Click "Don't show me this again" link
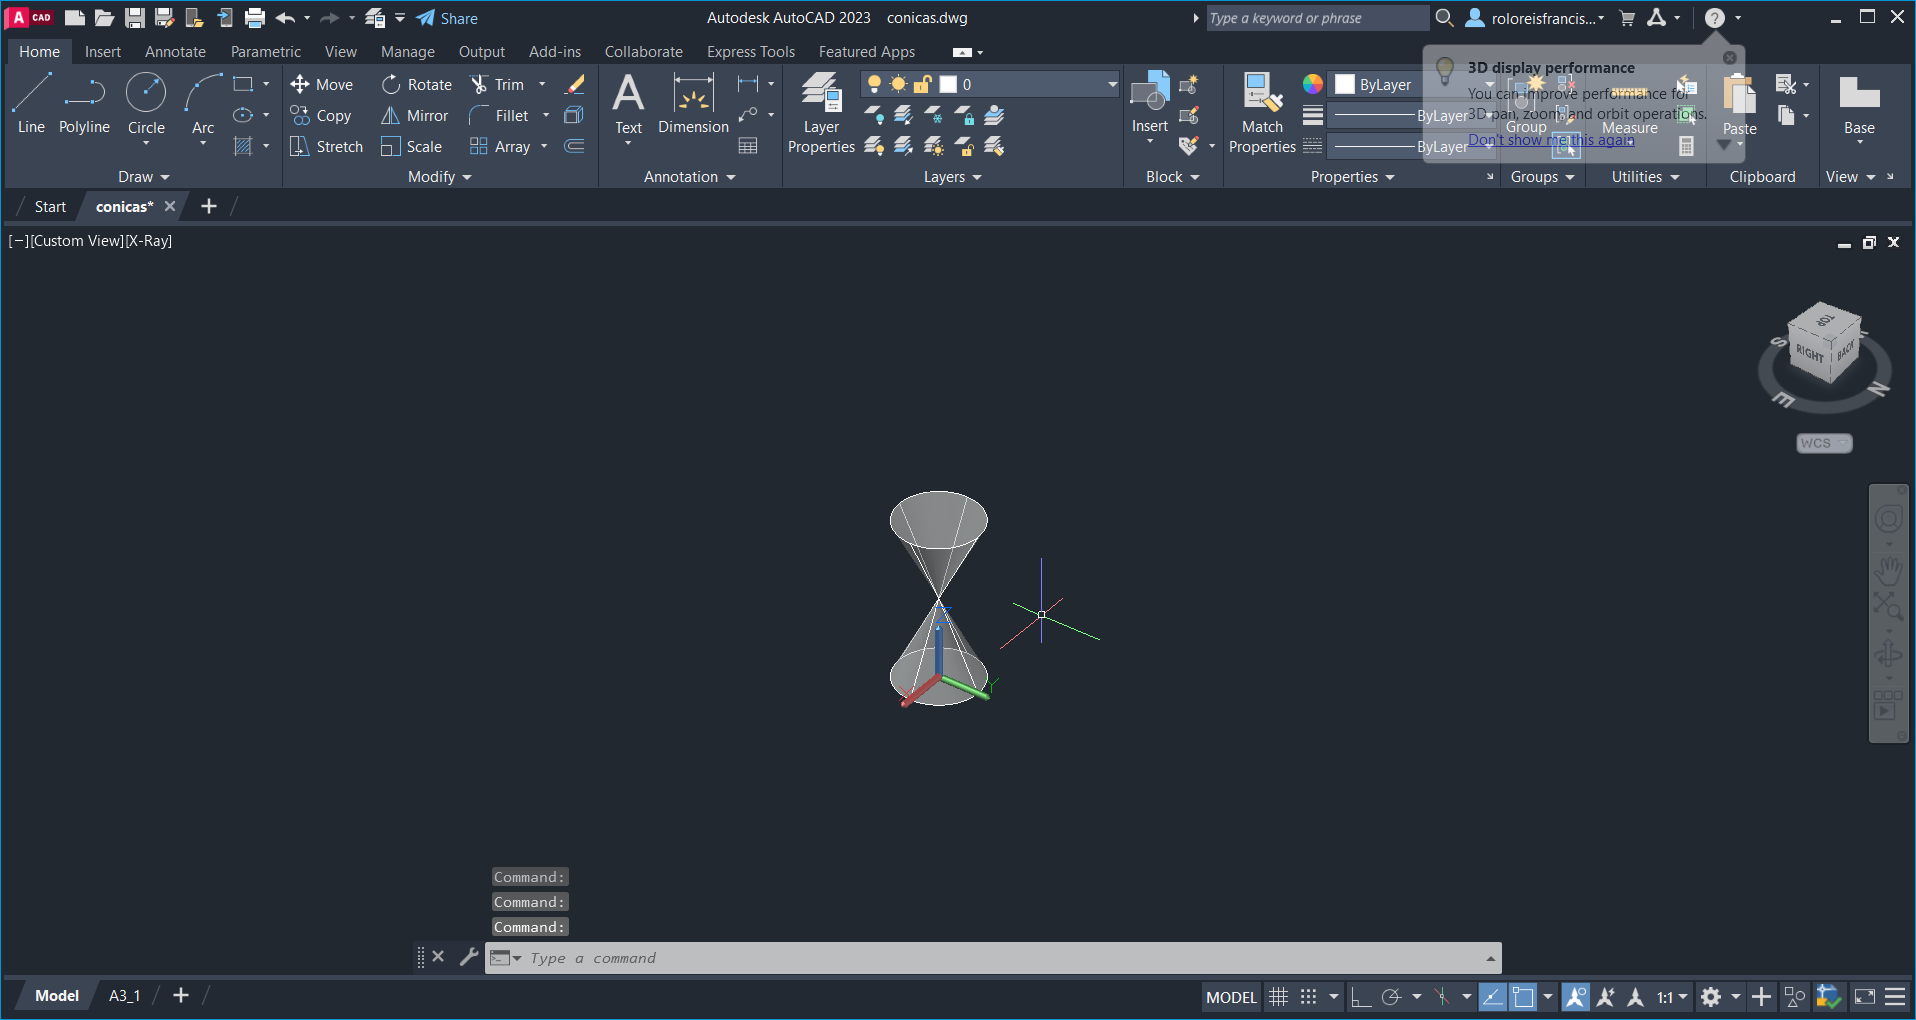 click(x=1551, y=140)
